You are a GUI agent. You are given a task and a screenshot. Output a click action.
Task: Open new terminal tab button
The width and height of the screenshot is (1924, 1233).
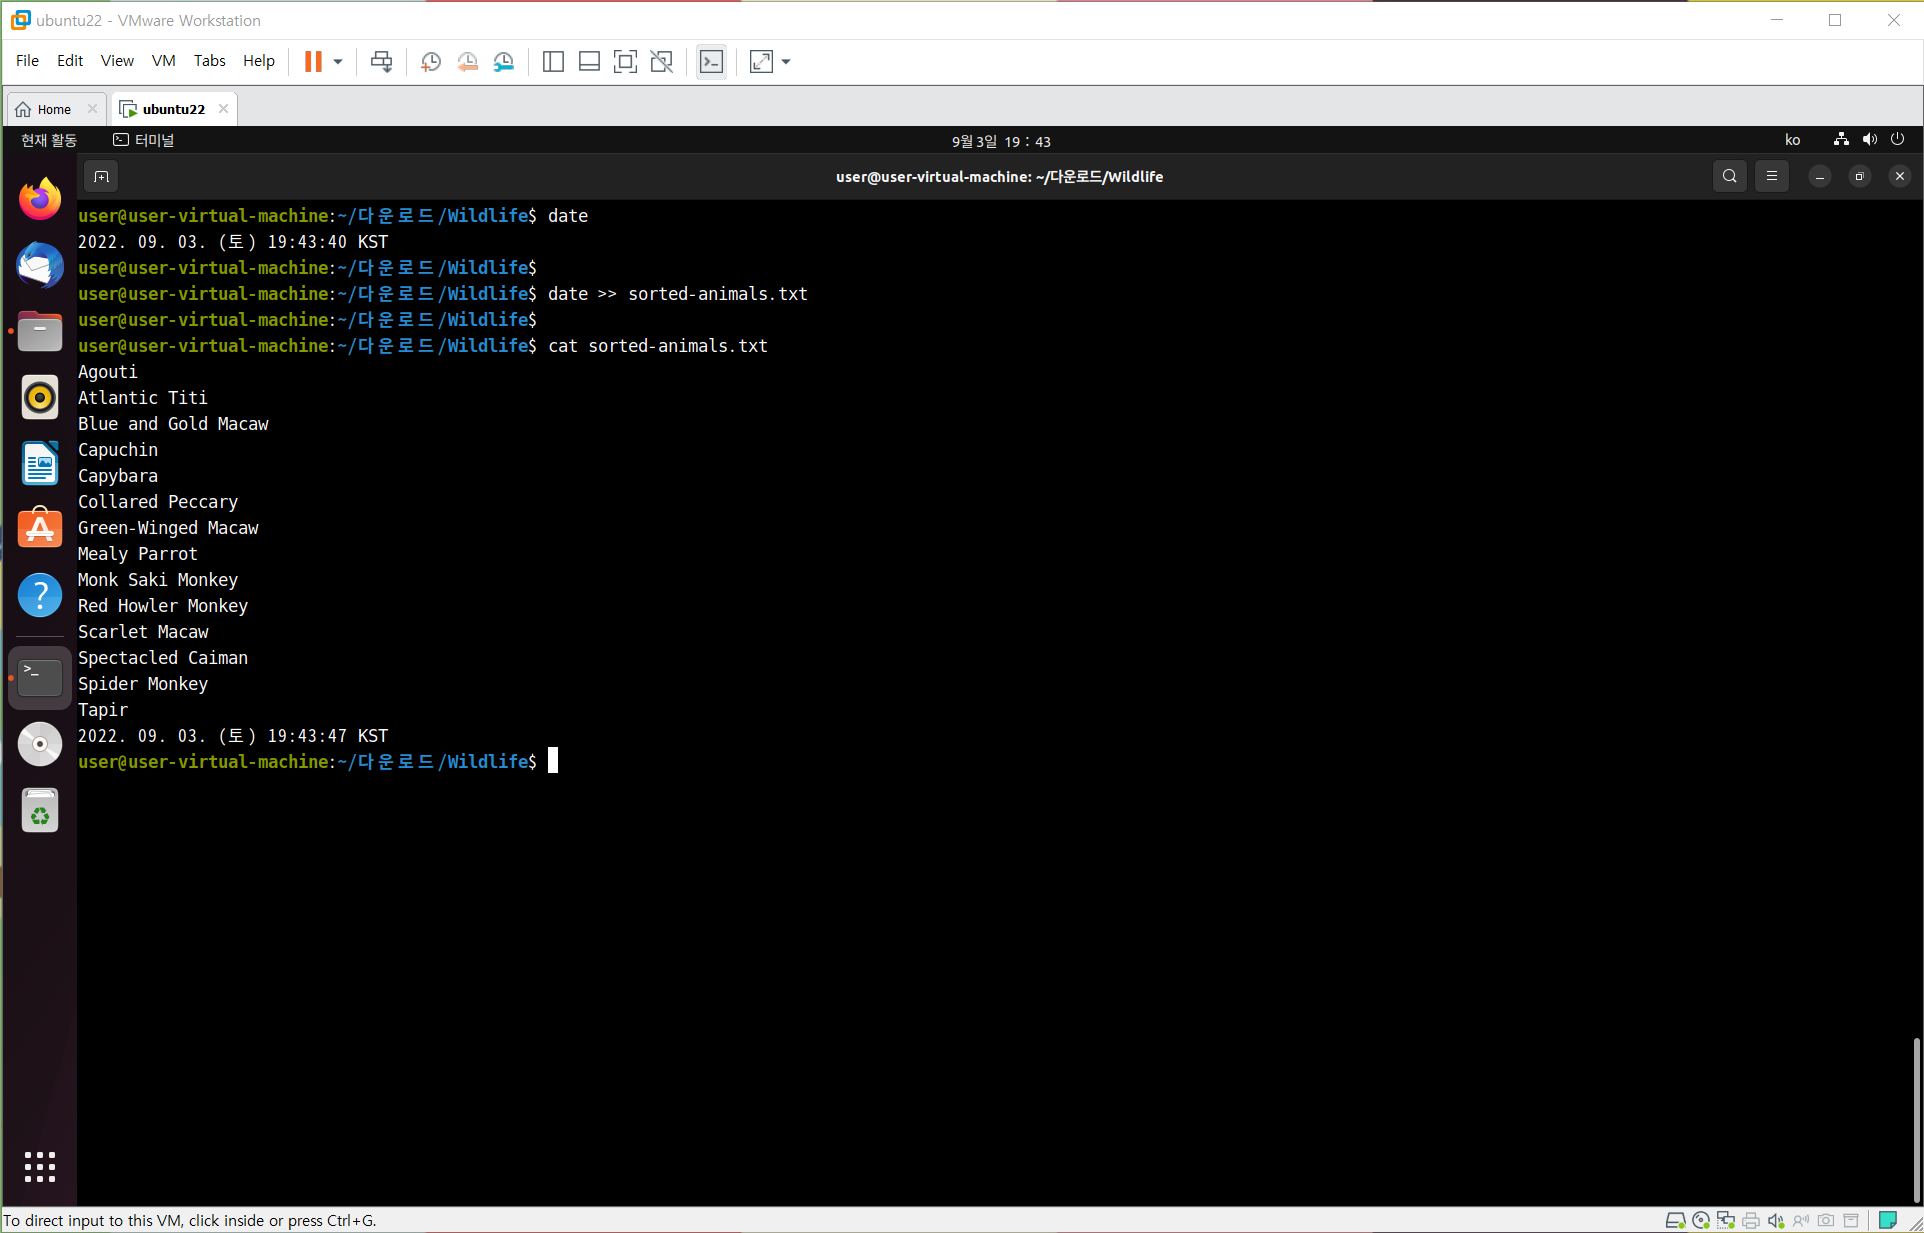click(x=101, y=177)
